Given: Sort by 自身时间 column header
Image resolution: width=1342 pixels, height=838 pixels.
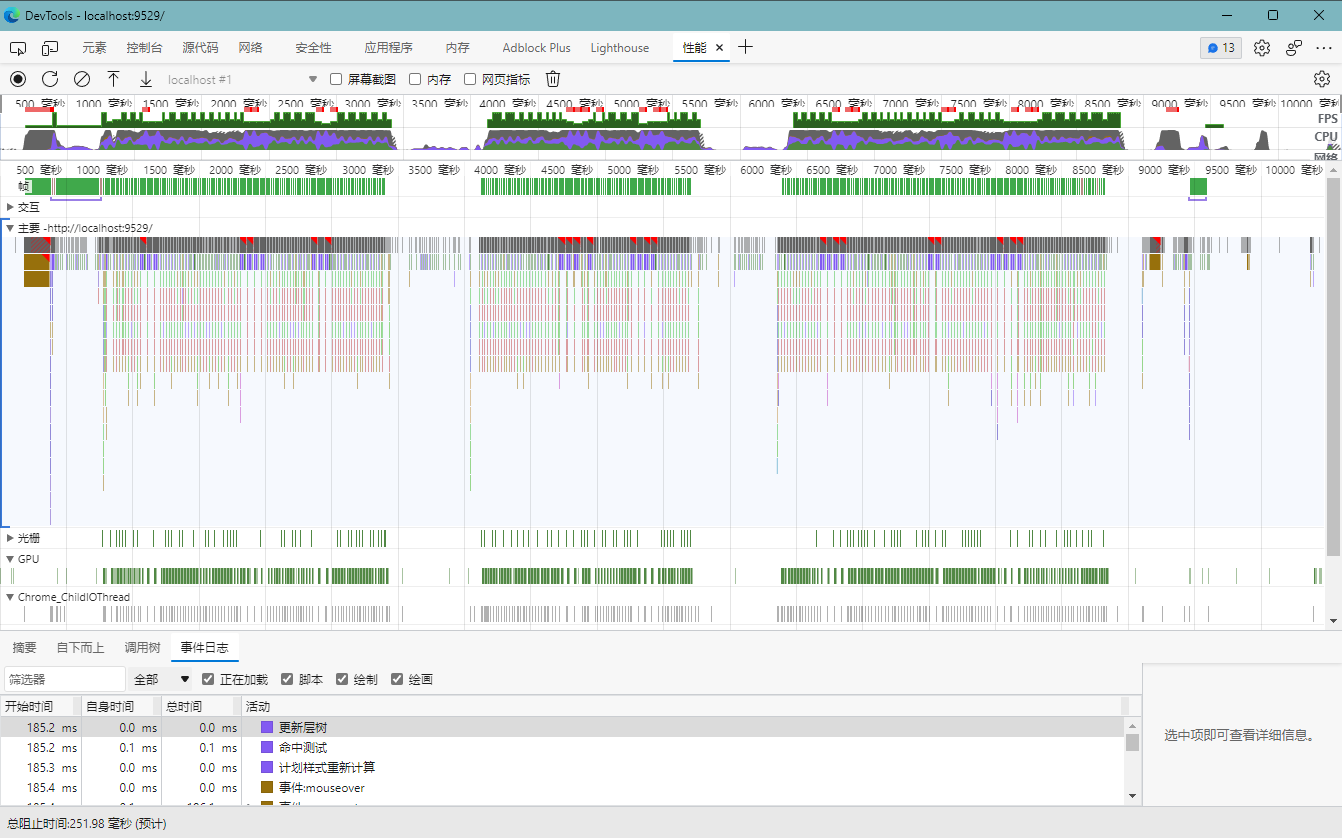Looking at the screenshot, I should (x=121, y=707).
